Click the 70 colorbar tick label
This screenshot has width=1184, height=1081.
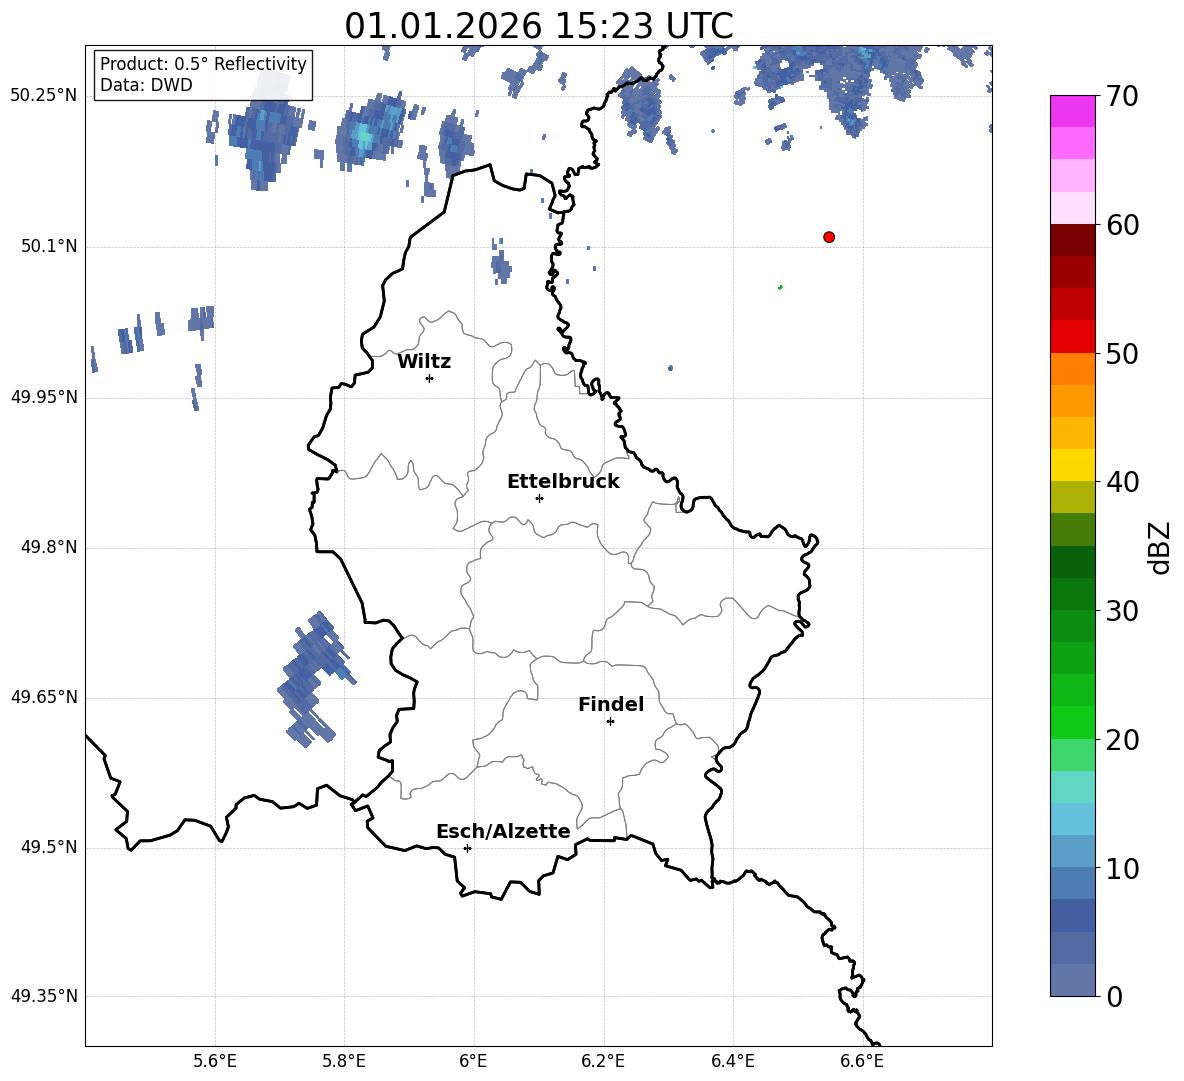[1122, 96]
